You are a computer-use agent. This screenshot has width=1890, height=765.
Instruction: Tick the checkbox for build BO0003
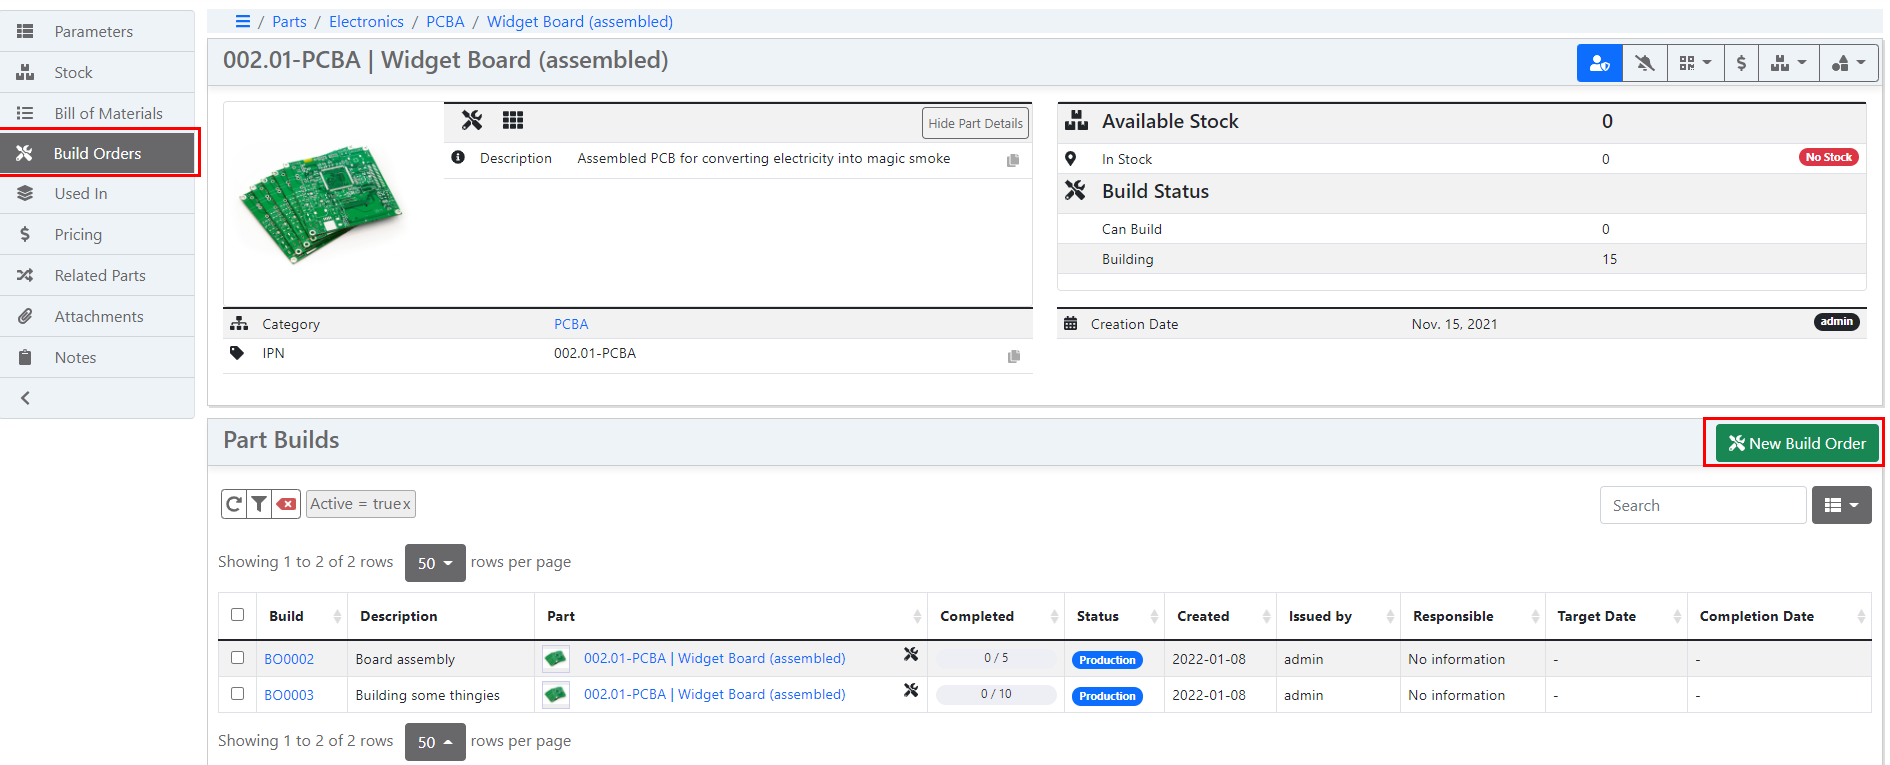[237, 694]
